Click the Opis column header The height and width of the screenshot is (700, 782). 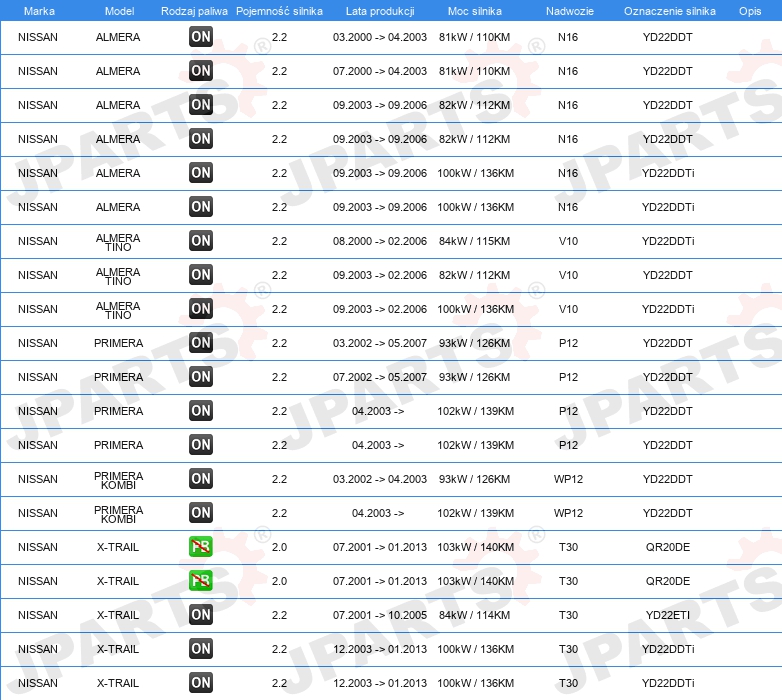(x=750, y=11)
